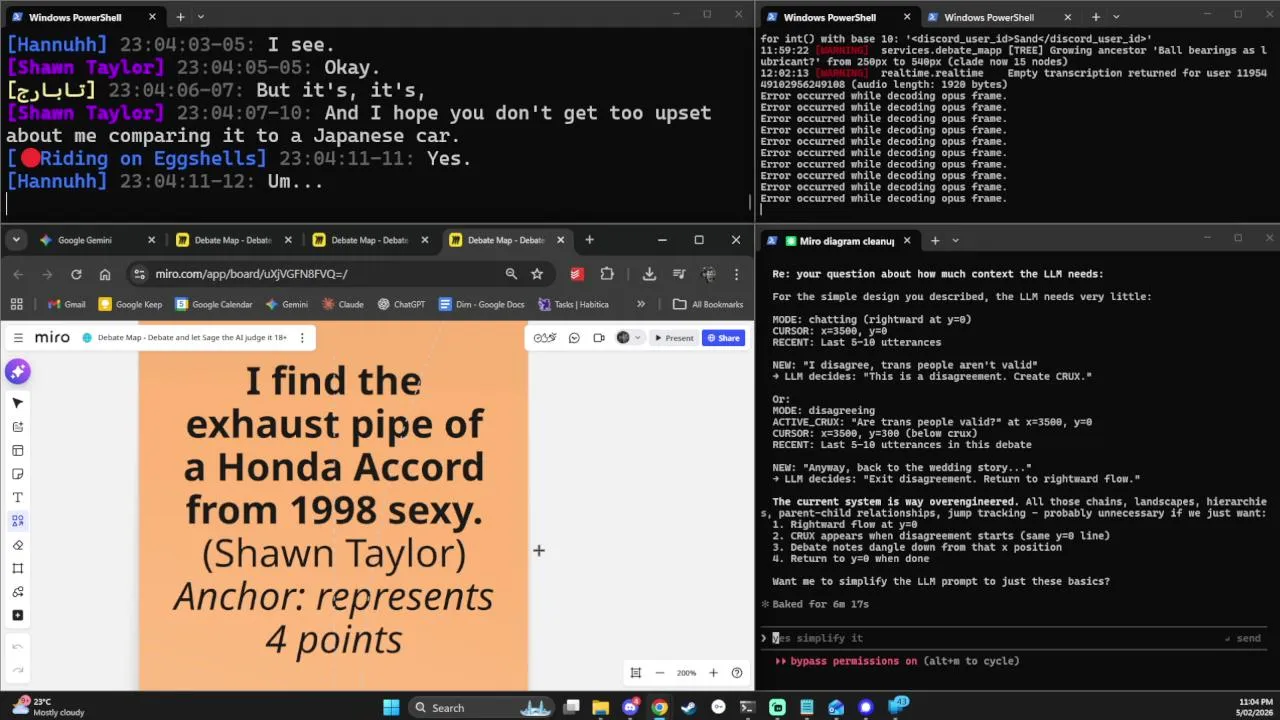The image size is (1280, 720).
Task: Open Chrome extensions puzzle icon
Action: click(607, 274)
